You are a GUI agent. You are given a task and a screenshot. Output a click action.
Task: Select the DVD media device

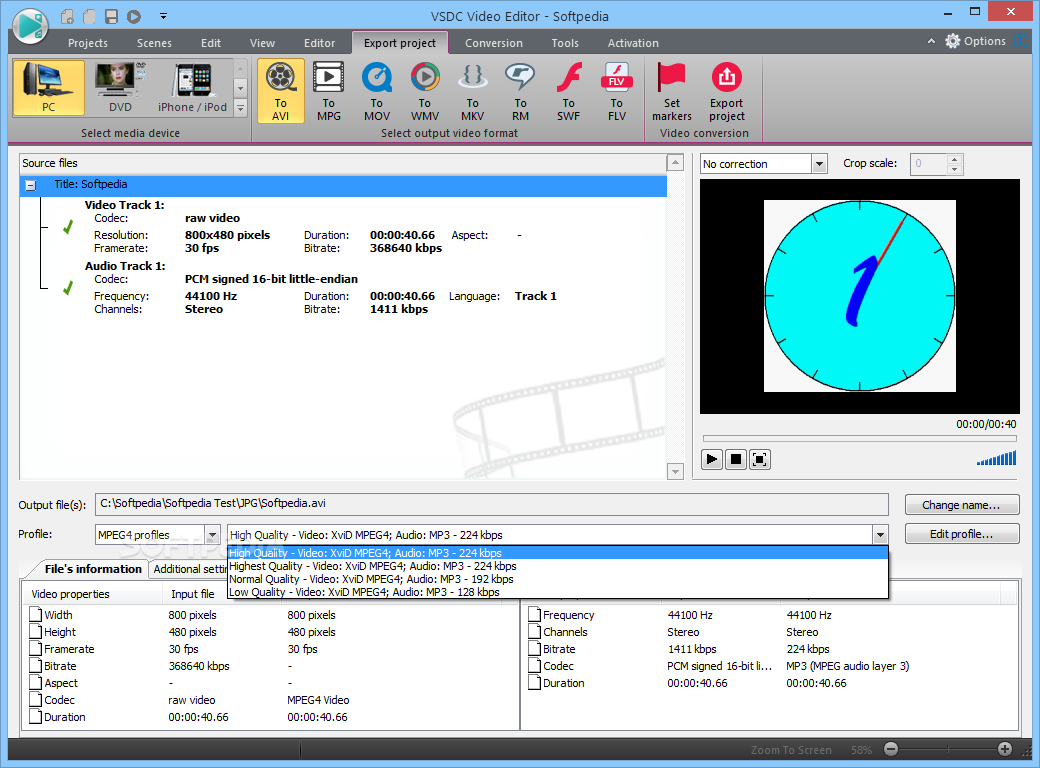click(120, 88)
